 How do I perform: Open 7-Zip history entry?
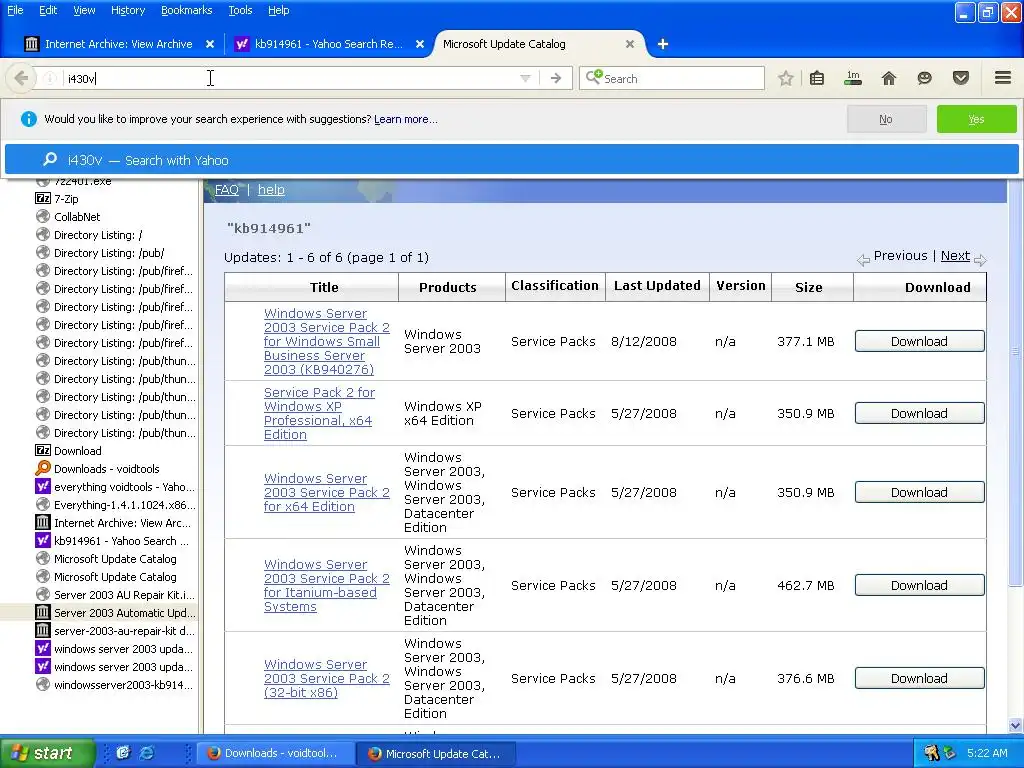(x=66, y=199)
